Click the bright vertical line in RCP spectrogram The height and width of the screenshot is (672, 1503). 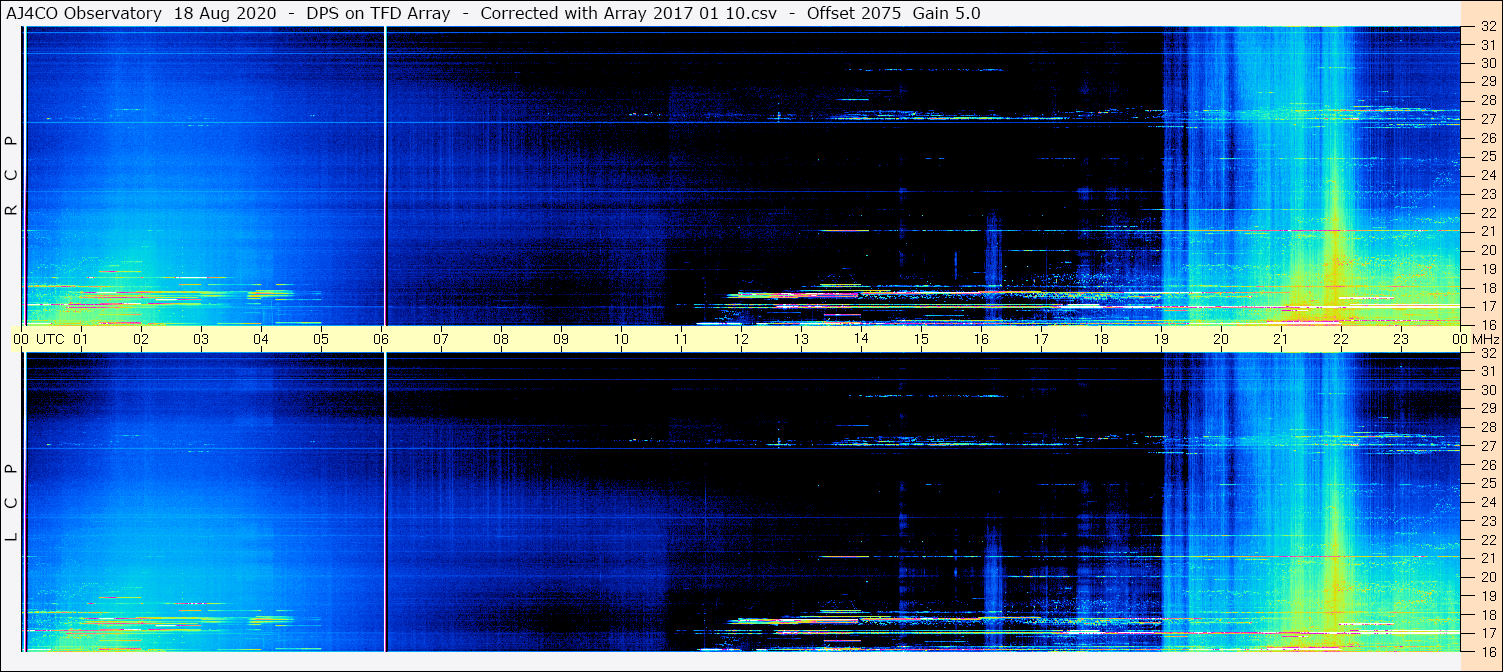pos(385,175)
